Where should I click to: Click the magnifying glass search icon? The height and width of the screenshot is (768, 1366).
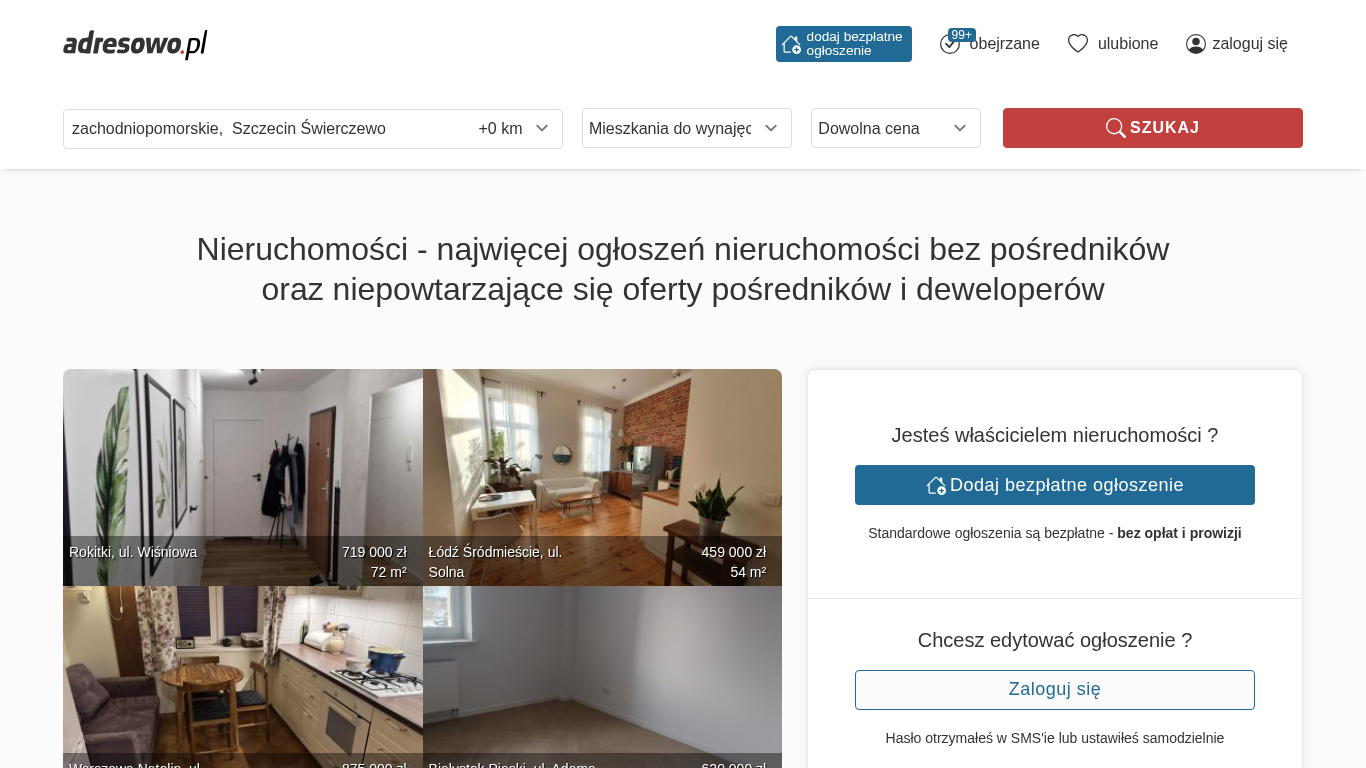(x=1115, y=128)
